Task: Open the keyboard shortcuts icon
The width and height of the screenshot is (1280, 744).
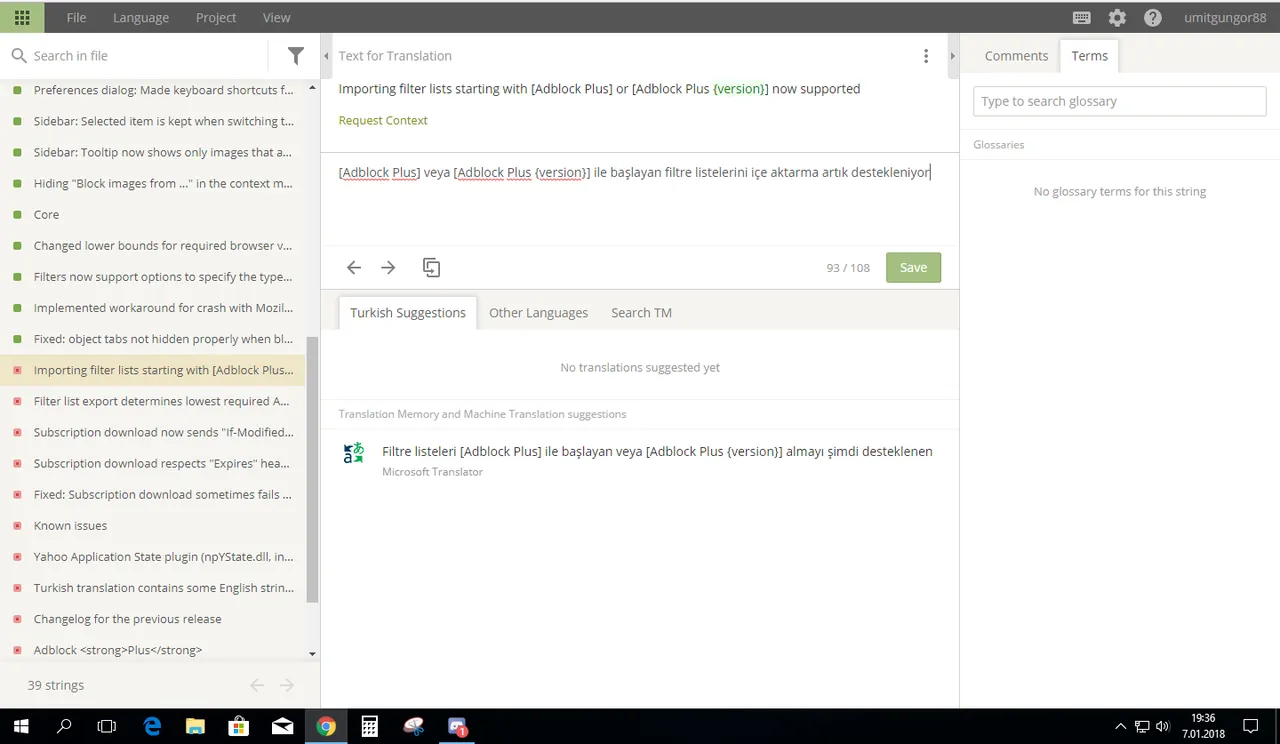Action: click(x=1081, y=18)
